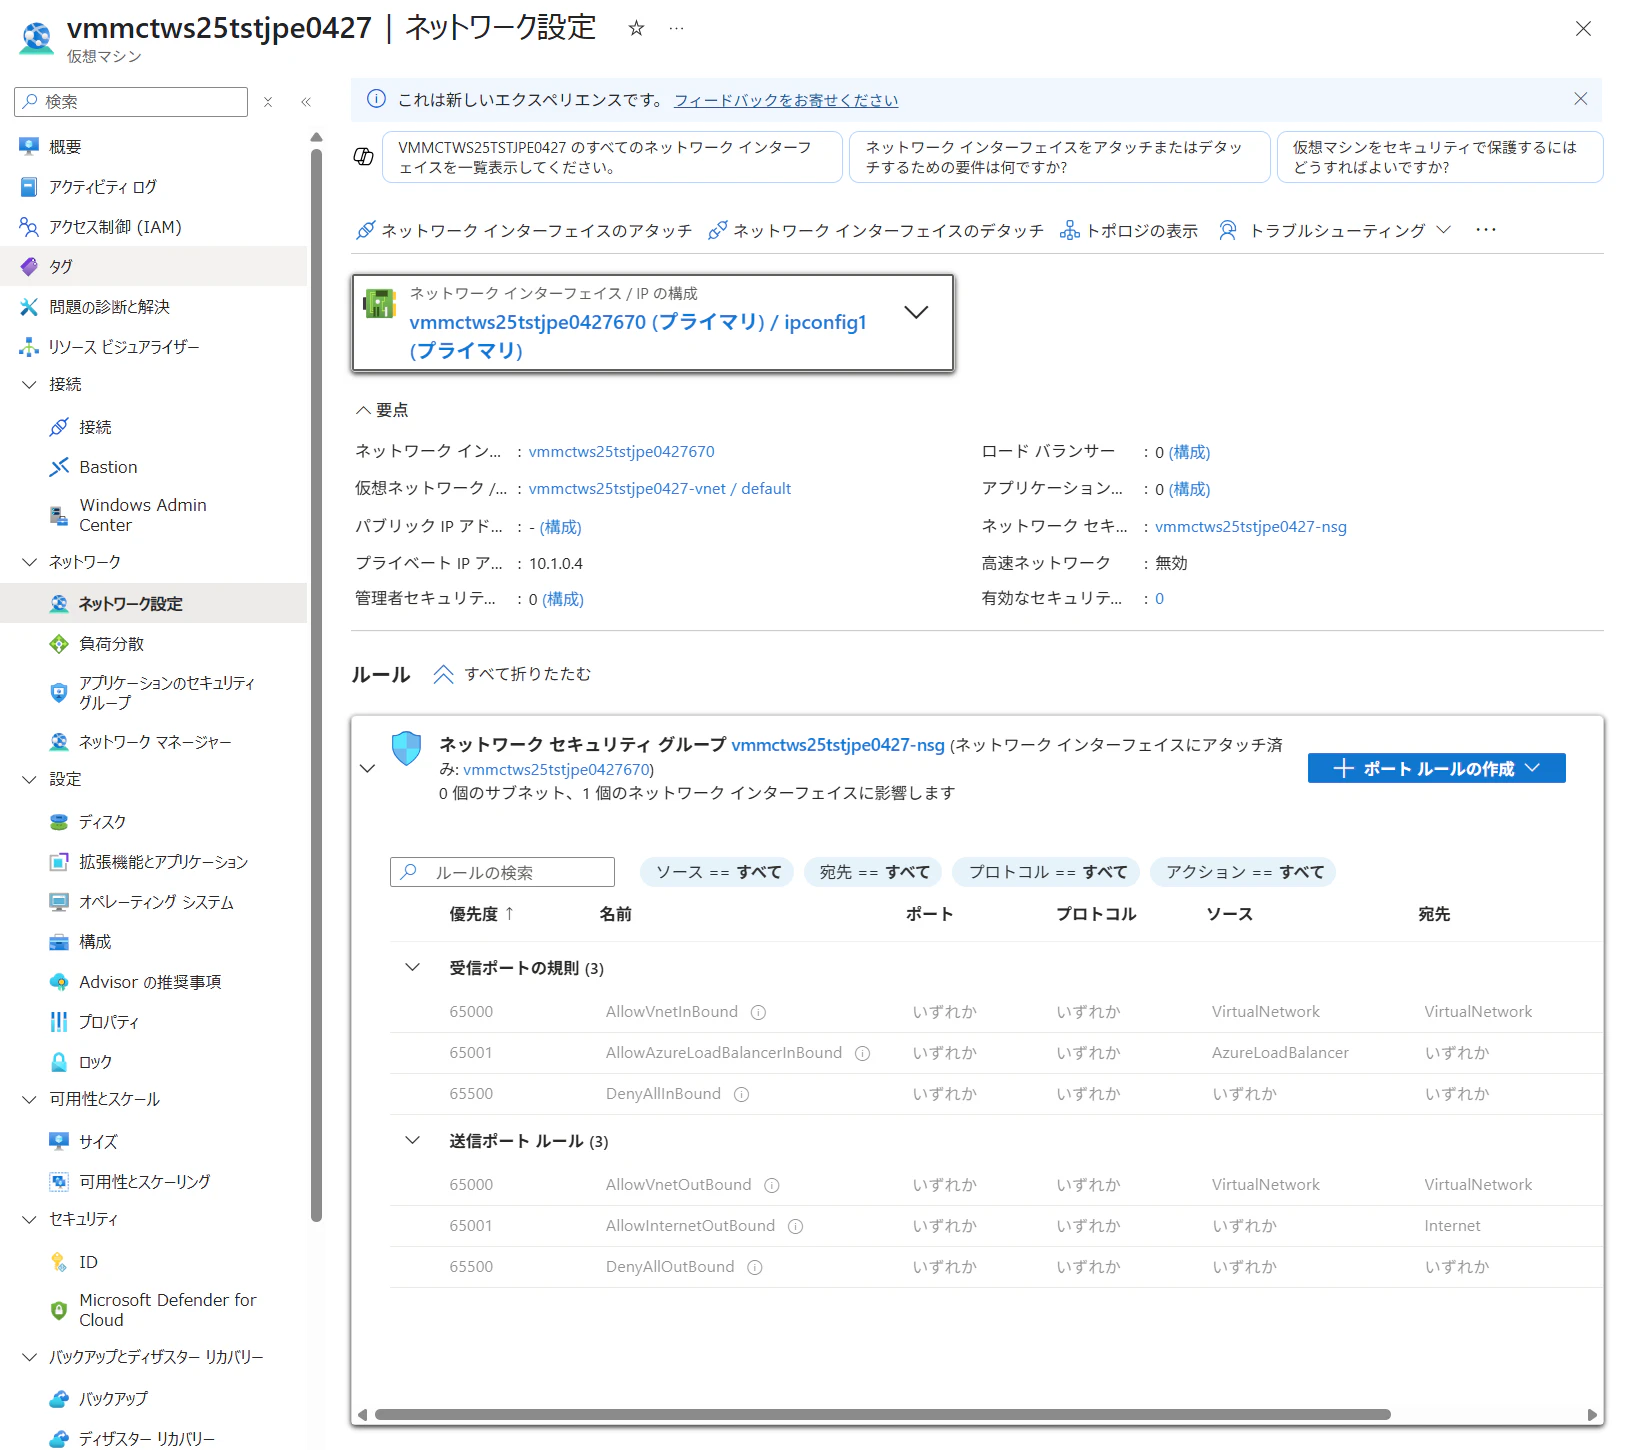Collapse the network security group panel chevron
The height and width of the screenshot is (1450, 1626).
pos(367,769)
